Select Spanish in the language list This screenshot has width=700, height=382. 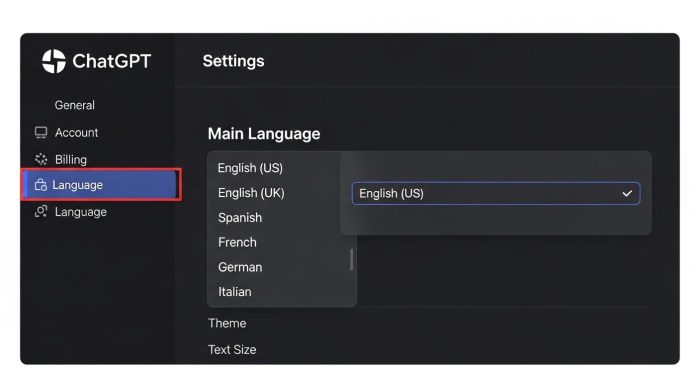pos(240,218)
